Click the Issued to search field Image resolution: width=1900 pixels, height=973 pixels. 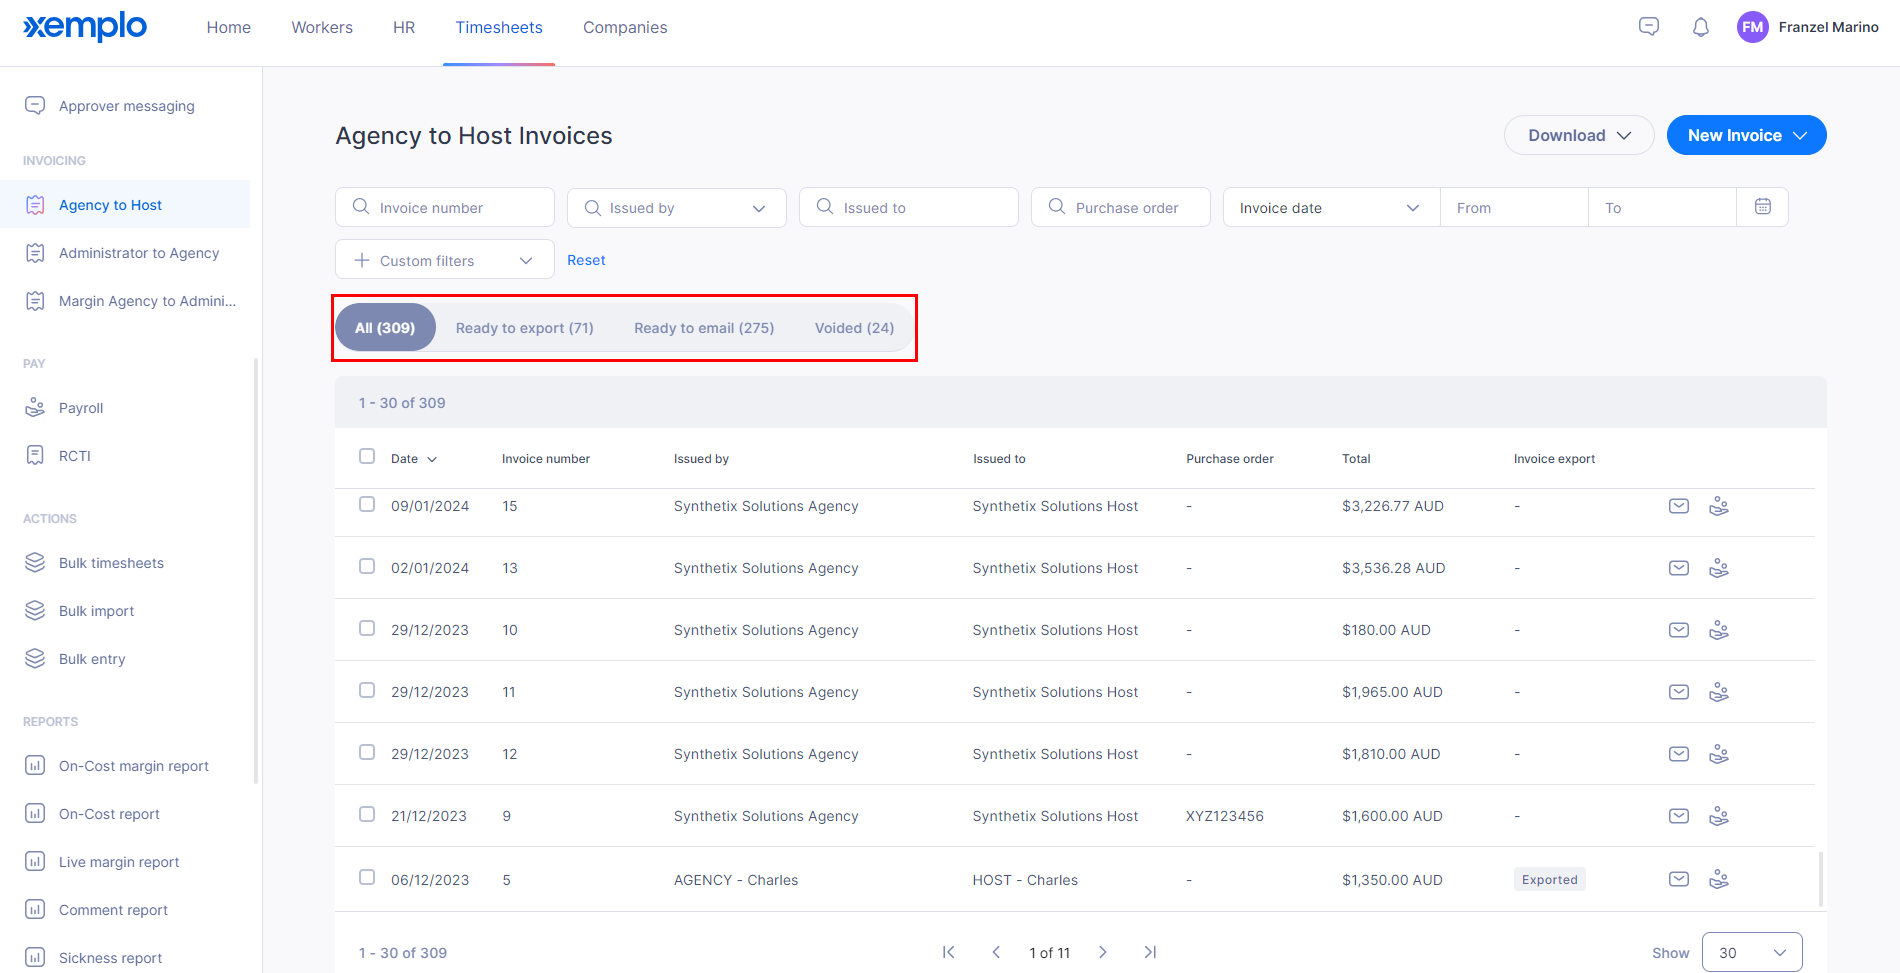pyautogui.click(x=909, y=207)
